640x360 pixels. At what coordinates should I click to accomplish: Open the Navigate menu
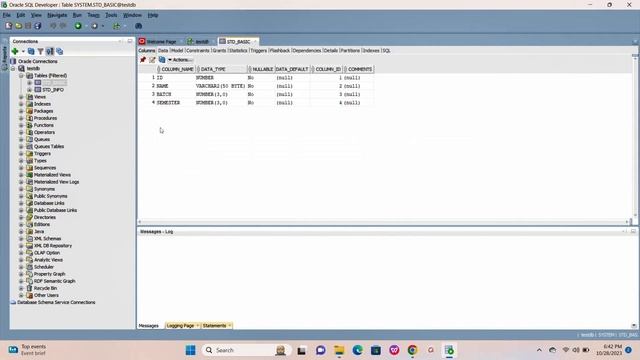pos(57,15)
